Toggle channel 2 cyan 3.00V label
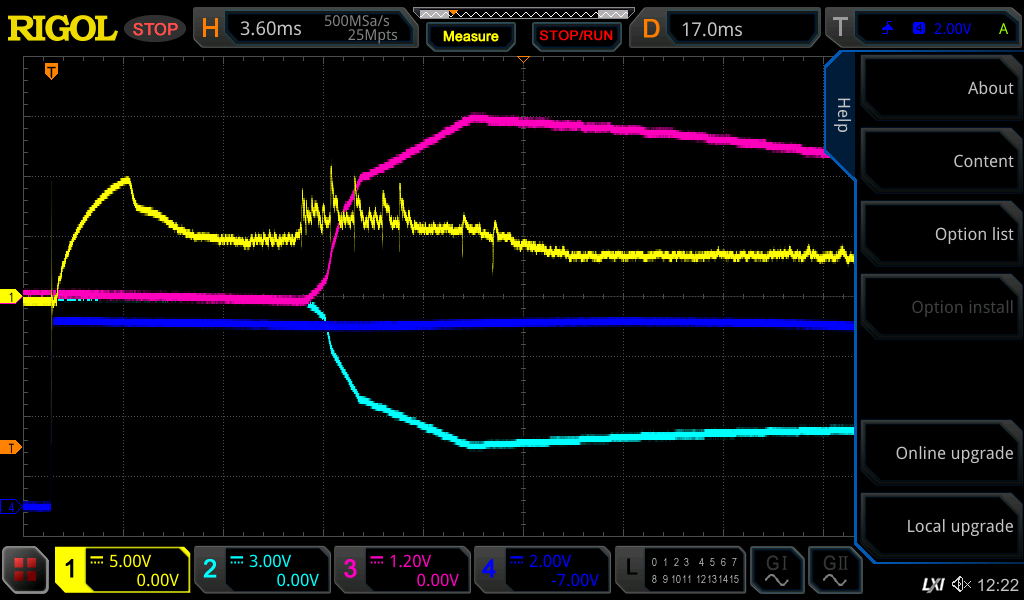 [261, 570]
